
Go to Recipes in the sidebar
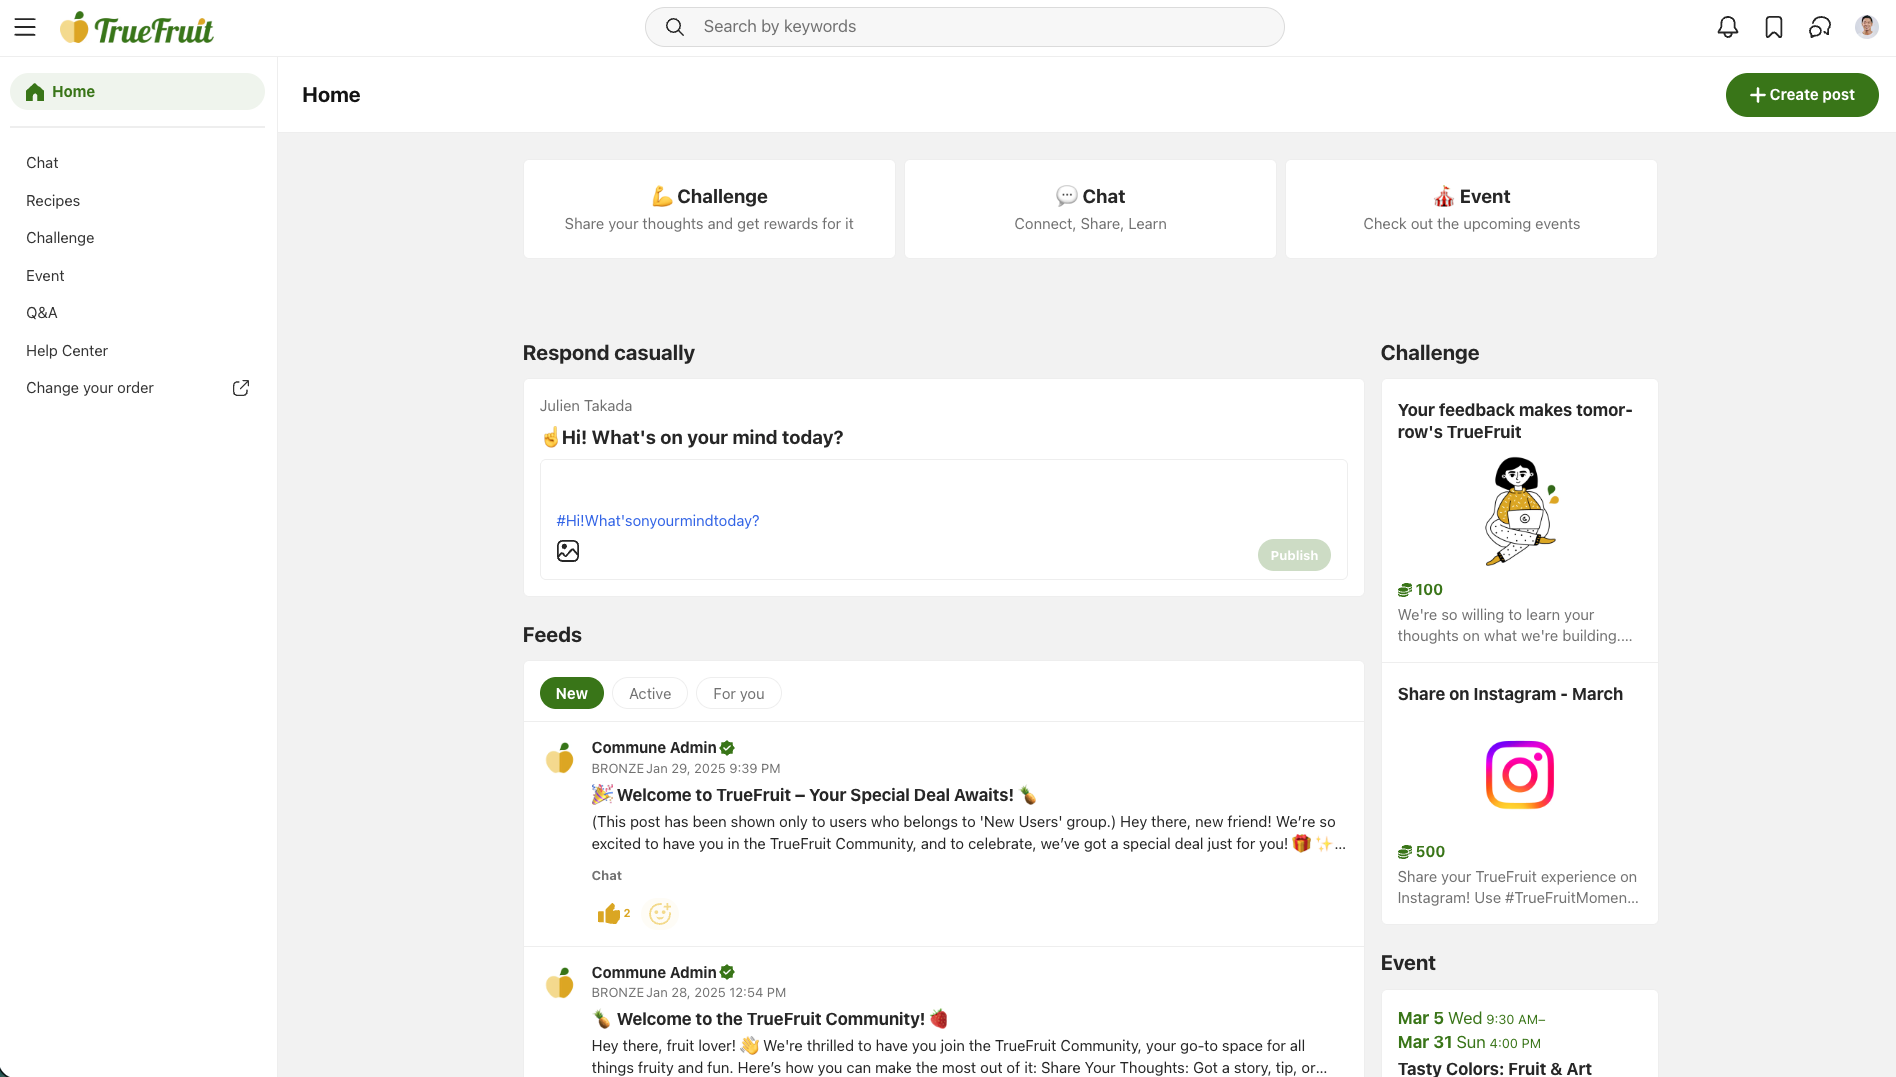[x=53, y=201]
